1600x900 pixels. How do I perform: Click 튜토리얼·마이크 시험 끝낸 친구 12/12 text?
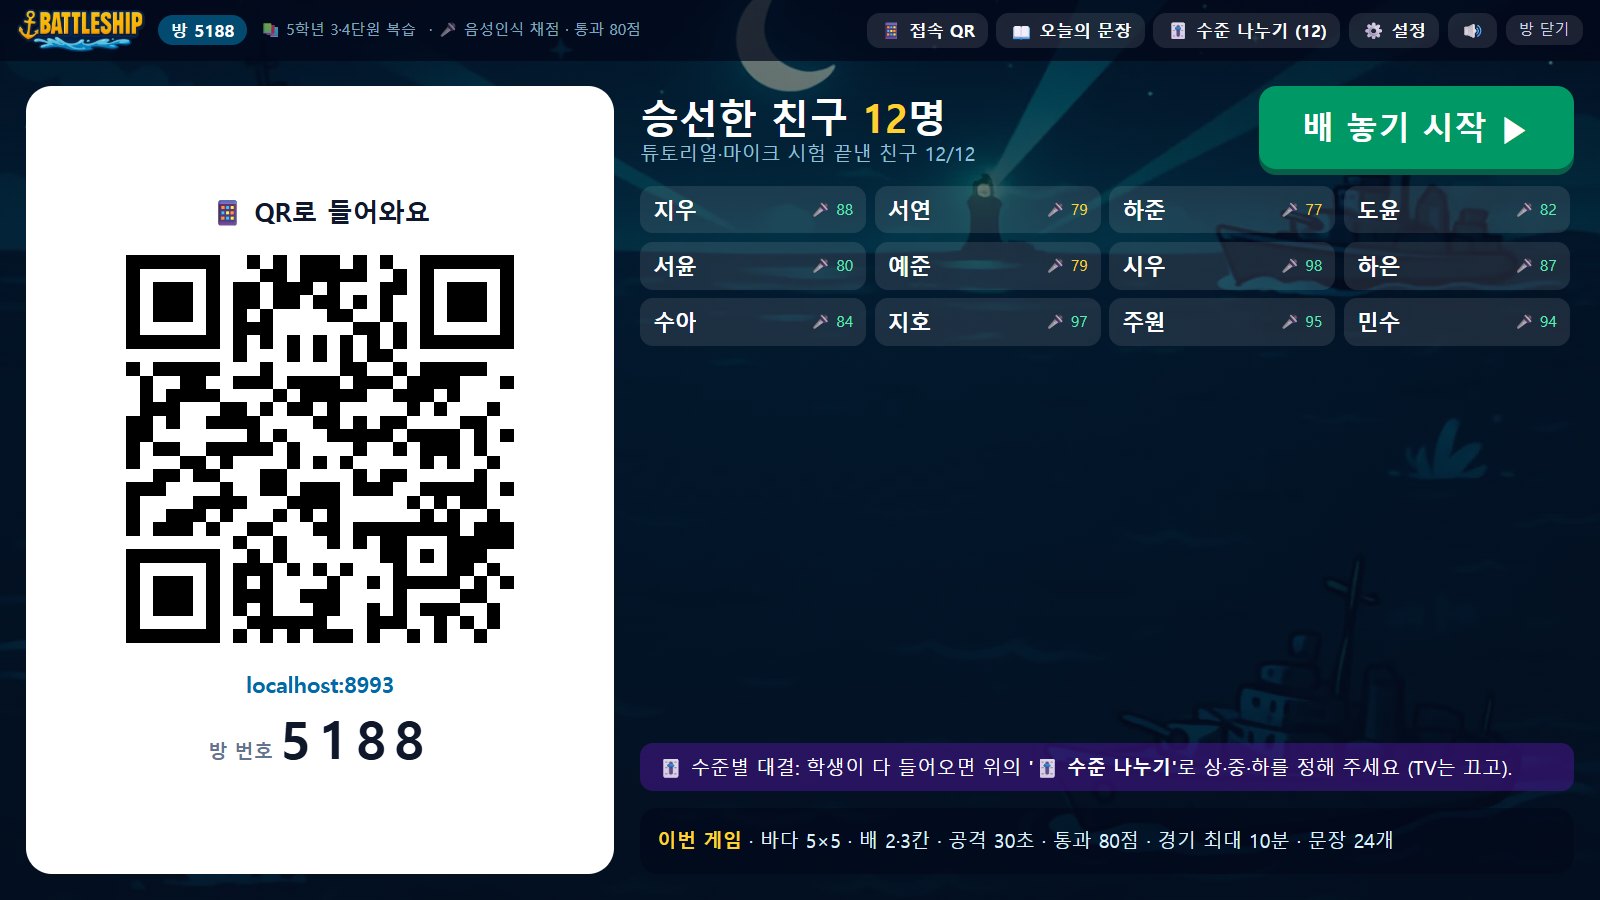(x=808, y=153)
